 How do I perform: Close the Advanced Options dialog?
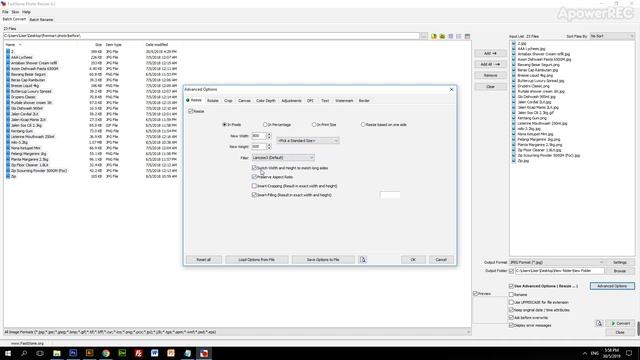pos(451,89)
